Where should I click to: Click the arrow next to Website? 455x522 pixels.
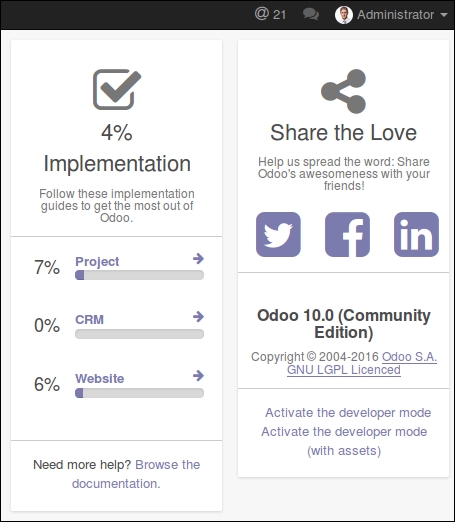pos(198,376)
